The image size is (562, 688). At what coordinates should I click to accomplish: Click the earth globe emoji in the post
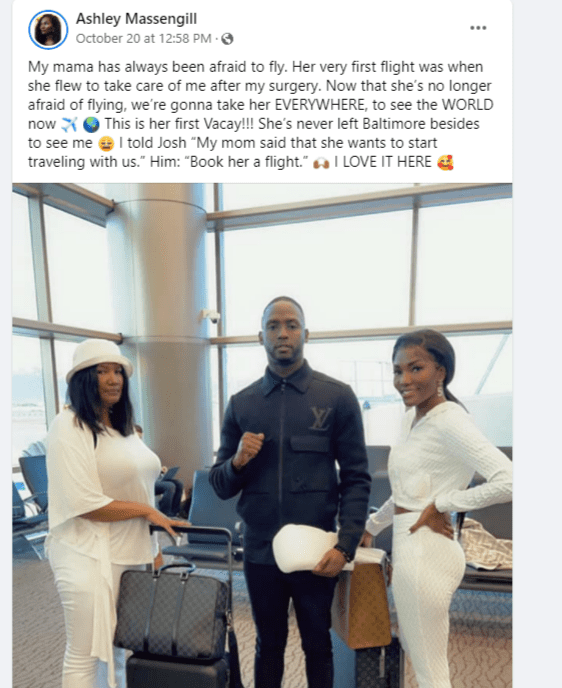click(91, 125)
